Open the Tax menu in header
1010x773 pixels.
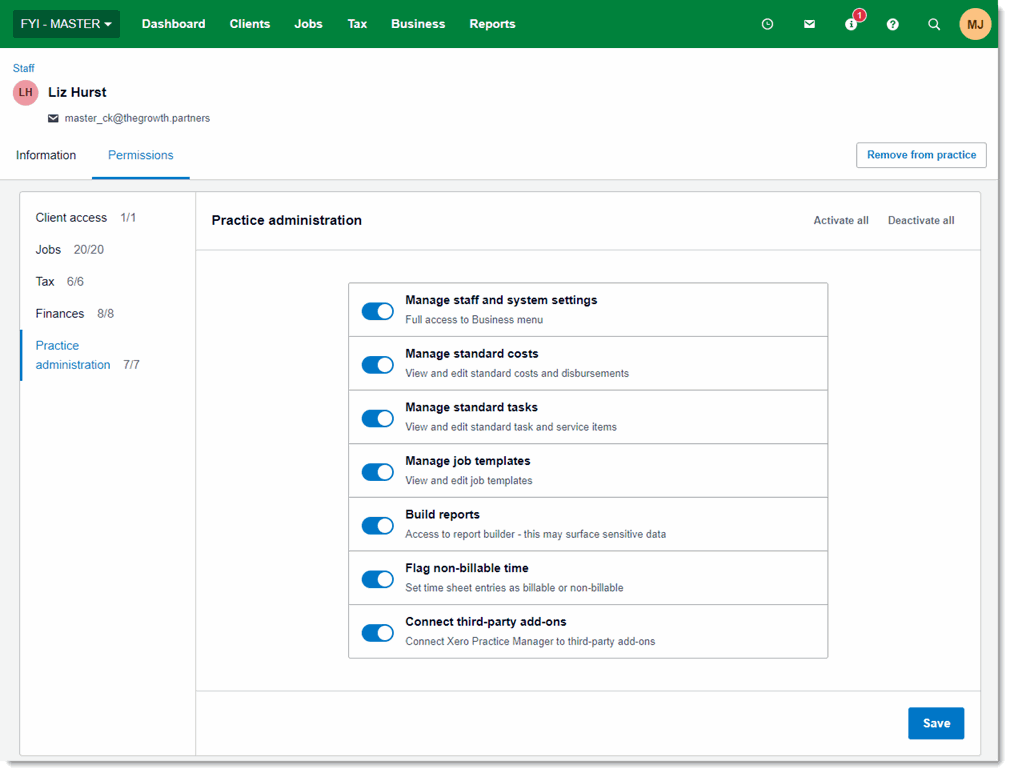[357, 24]
